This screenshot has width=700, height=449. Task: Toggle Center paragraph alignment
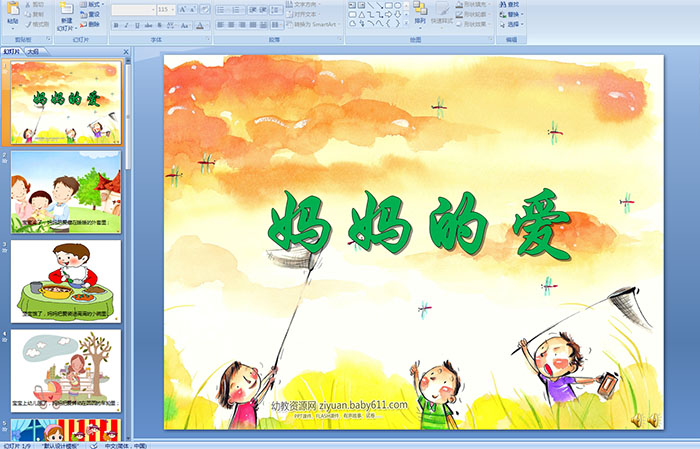tap(231, 25)
